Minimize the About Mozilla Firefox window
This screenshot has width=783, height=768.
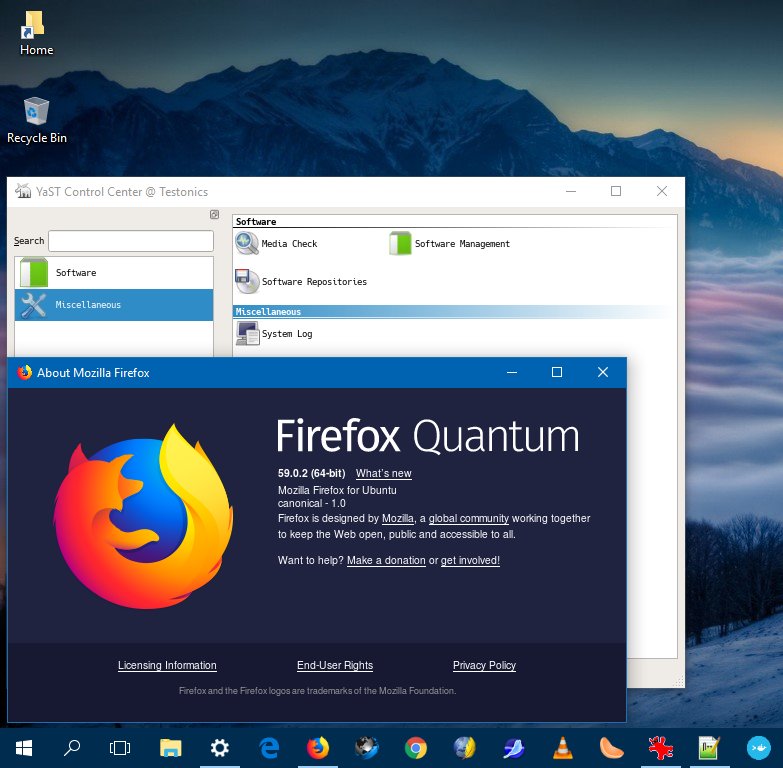tap(512, 372)
